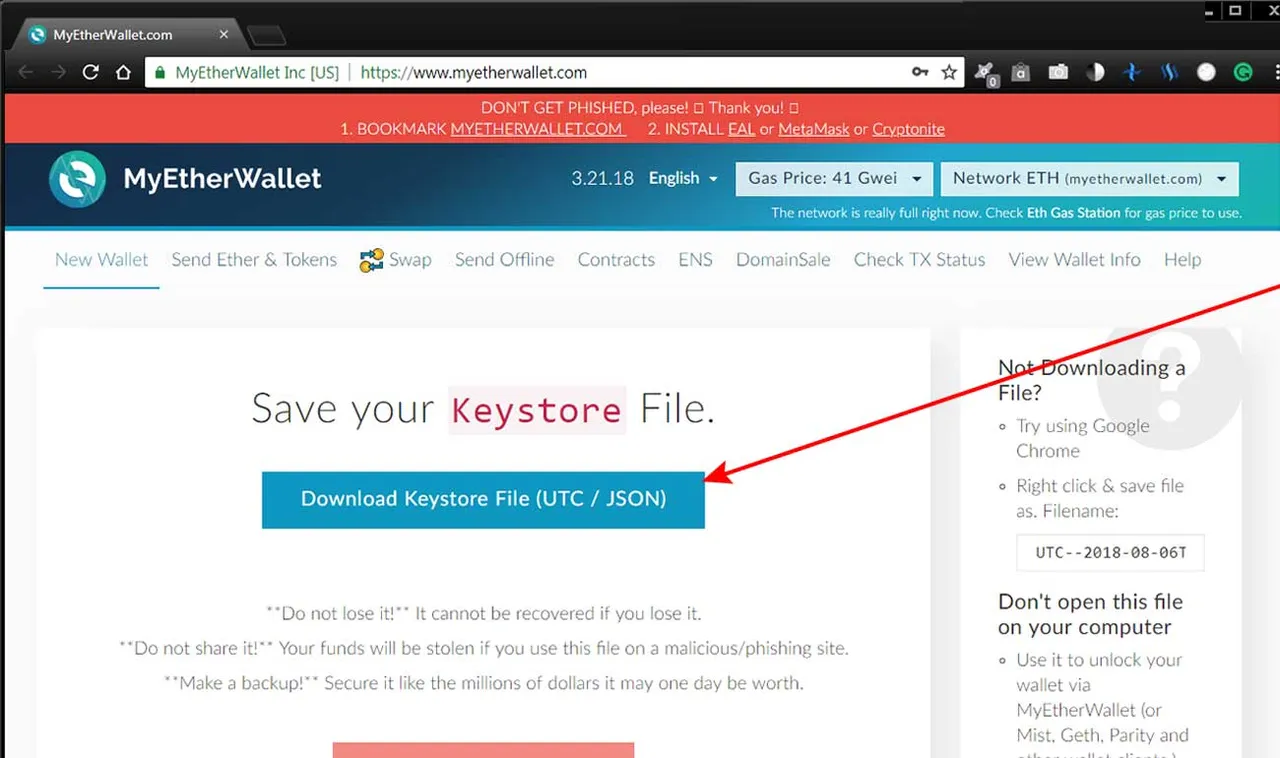
Task: Go to the Contracts tab
Action: 616,260
